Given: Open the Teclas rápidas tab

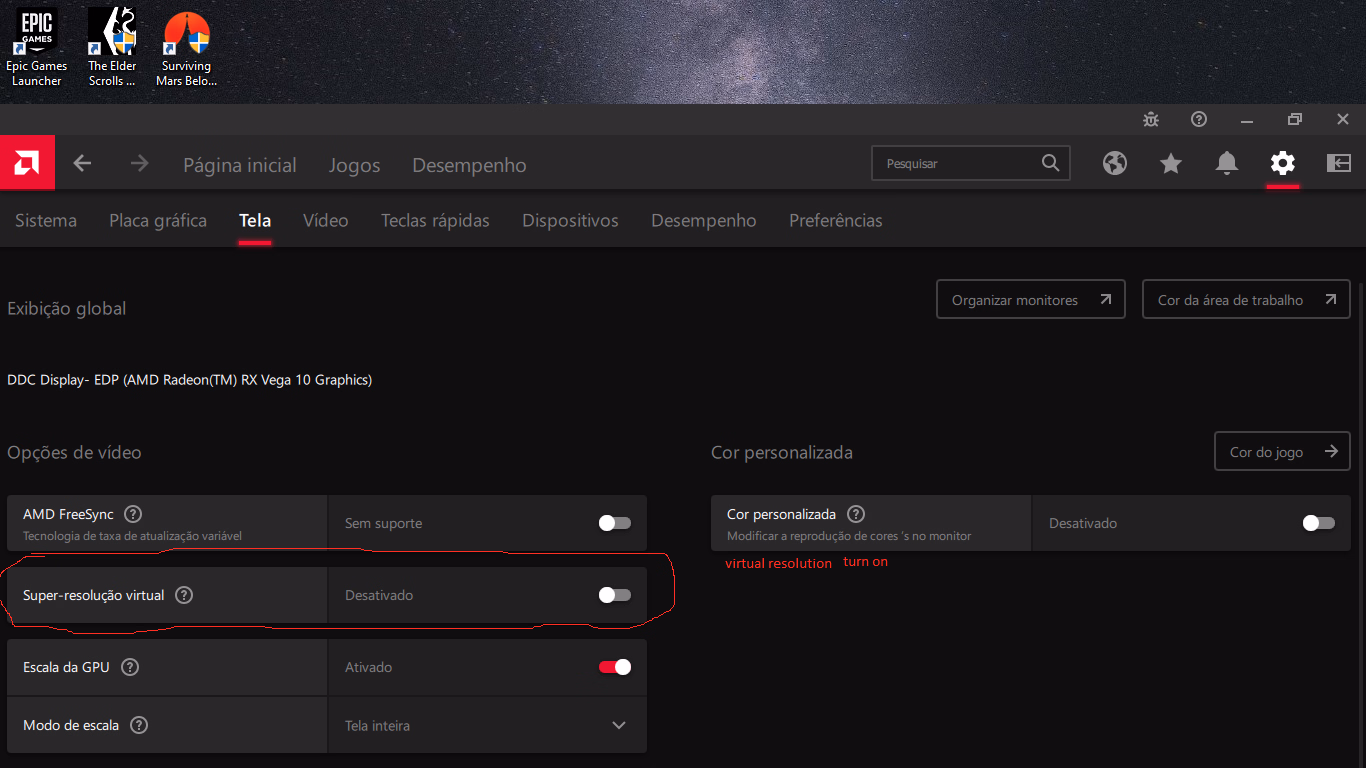Looking at the screenshot, I should [435, 220].
